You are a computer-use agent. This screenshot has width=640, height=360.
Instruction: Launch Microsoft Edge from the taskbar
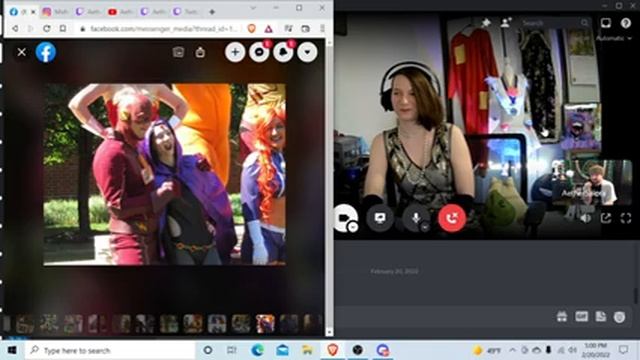pos(257,350)
